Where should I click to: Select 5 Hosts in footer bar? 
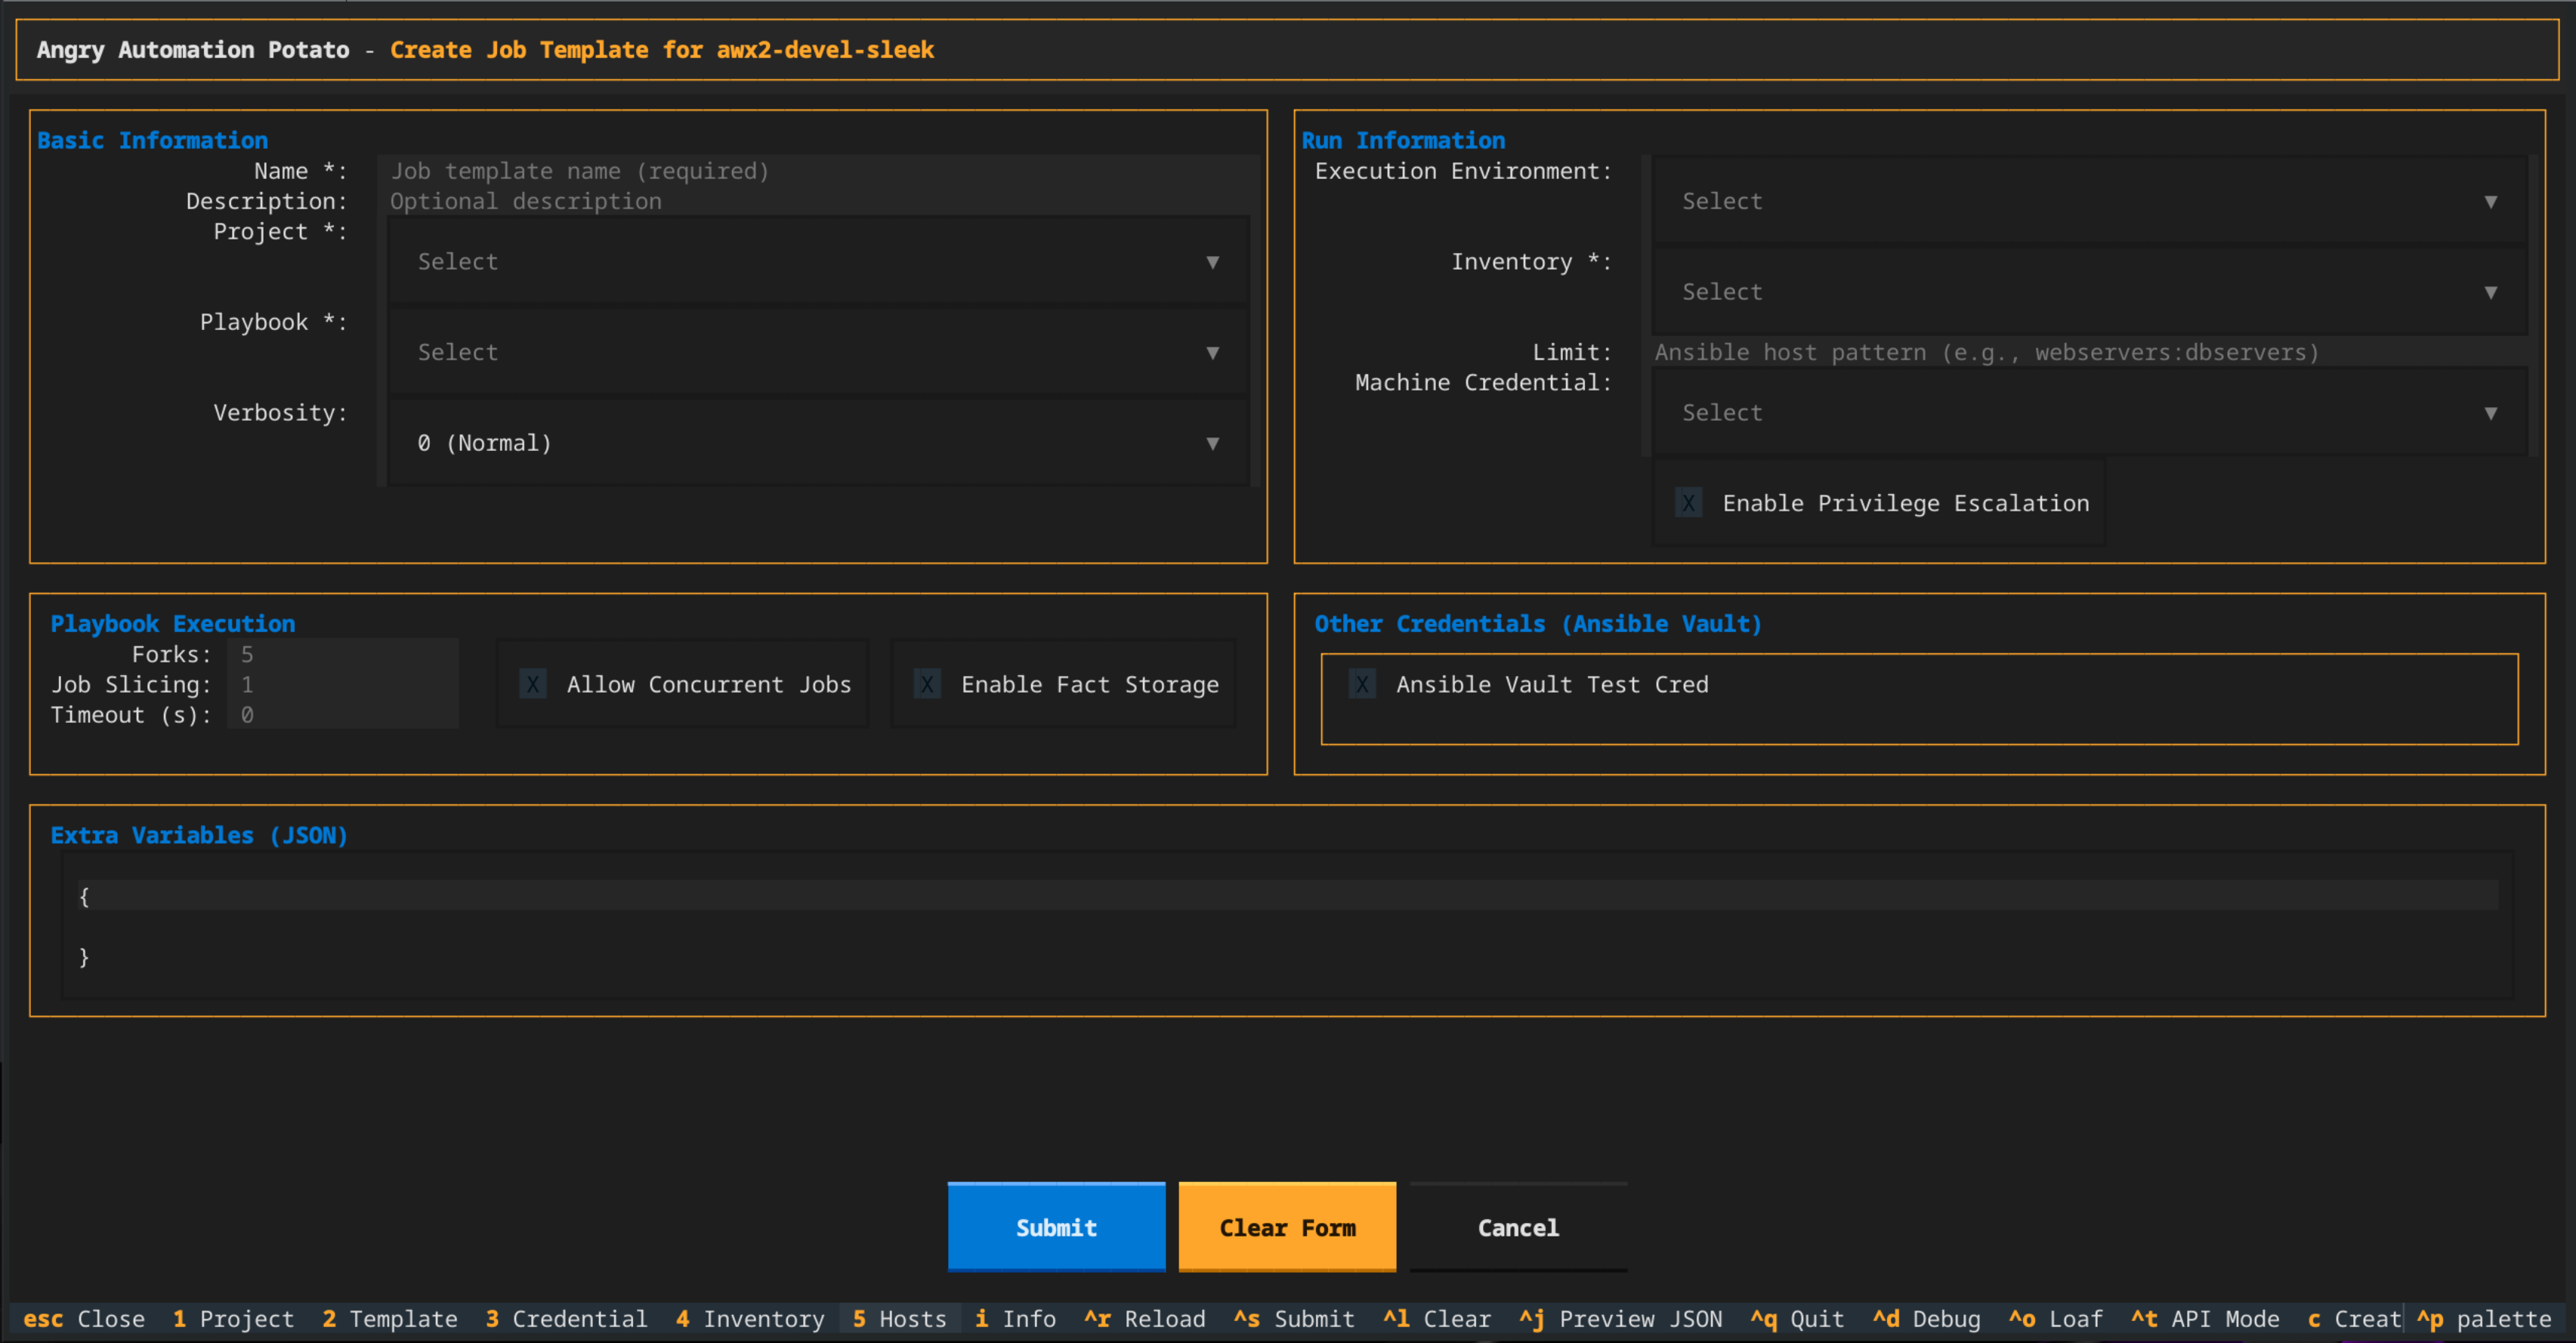(900, 1319)
